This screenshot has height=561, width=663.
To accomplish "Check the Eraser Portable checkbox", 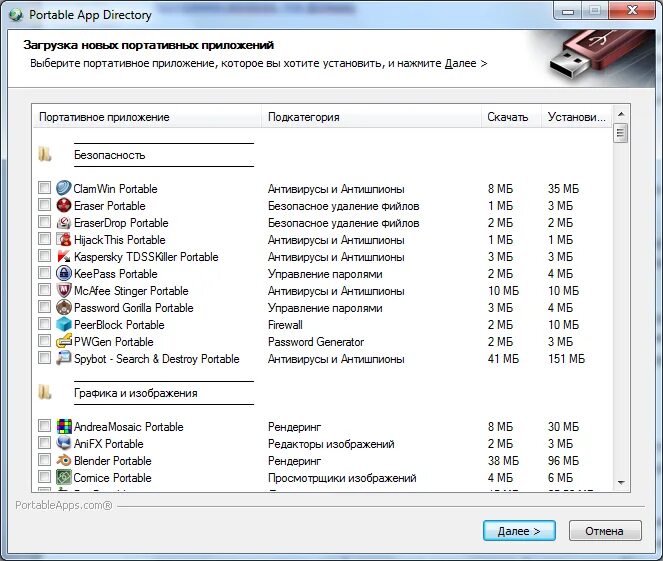I will 44,205.
